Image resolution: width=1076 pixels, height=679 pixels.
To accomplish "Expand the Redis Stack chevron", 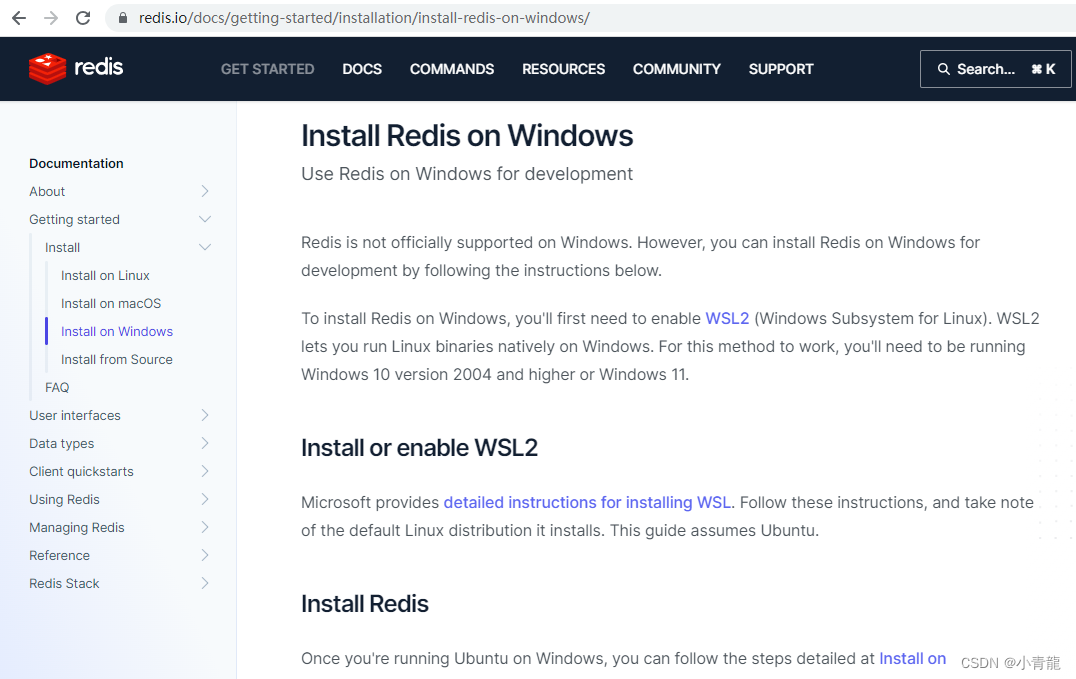I will coord(204,584).
